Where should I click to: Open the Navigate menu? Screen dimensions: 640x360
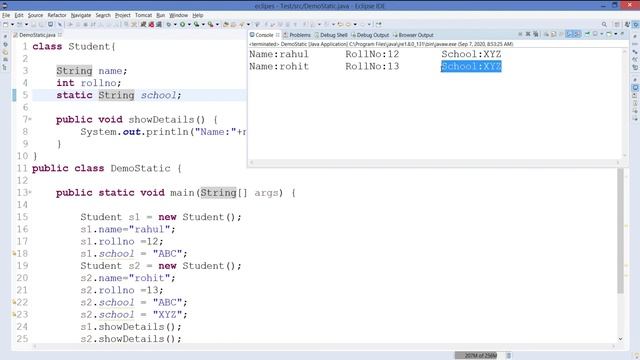pos(81,15)
